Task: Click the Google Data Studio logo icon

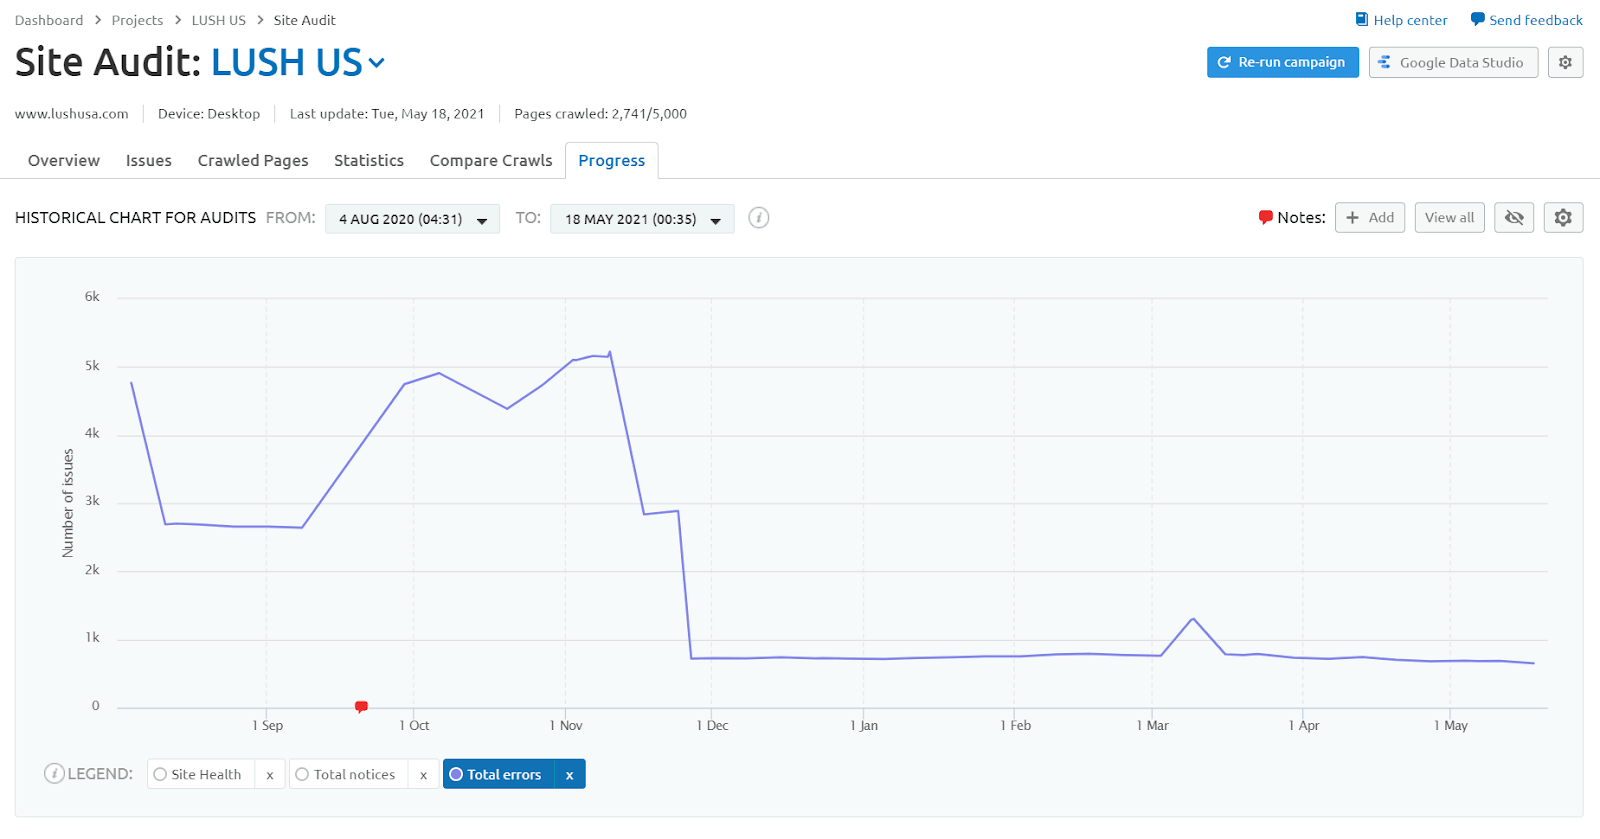Action: coord(1384,62)
